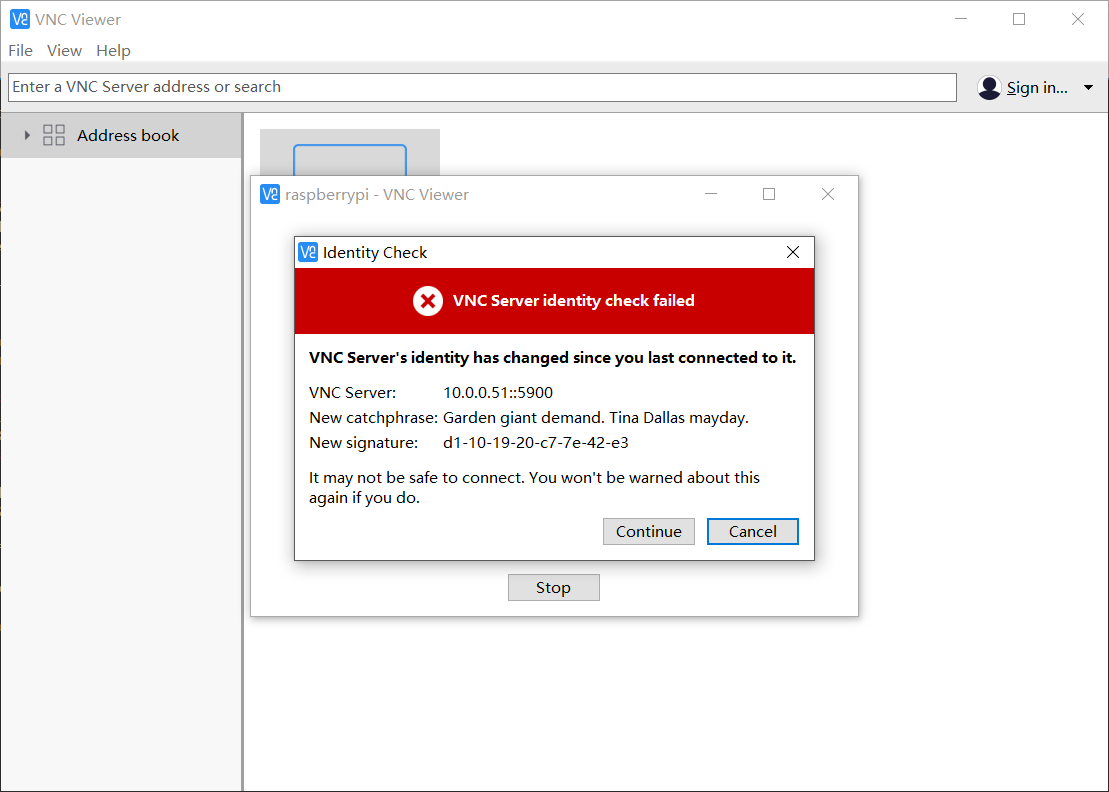
Task: Click the VNC Viewer main window logo icon
Action: (20, 19)
